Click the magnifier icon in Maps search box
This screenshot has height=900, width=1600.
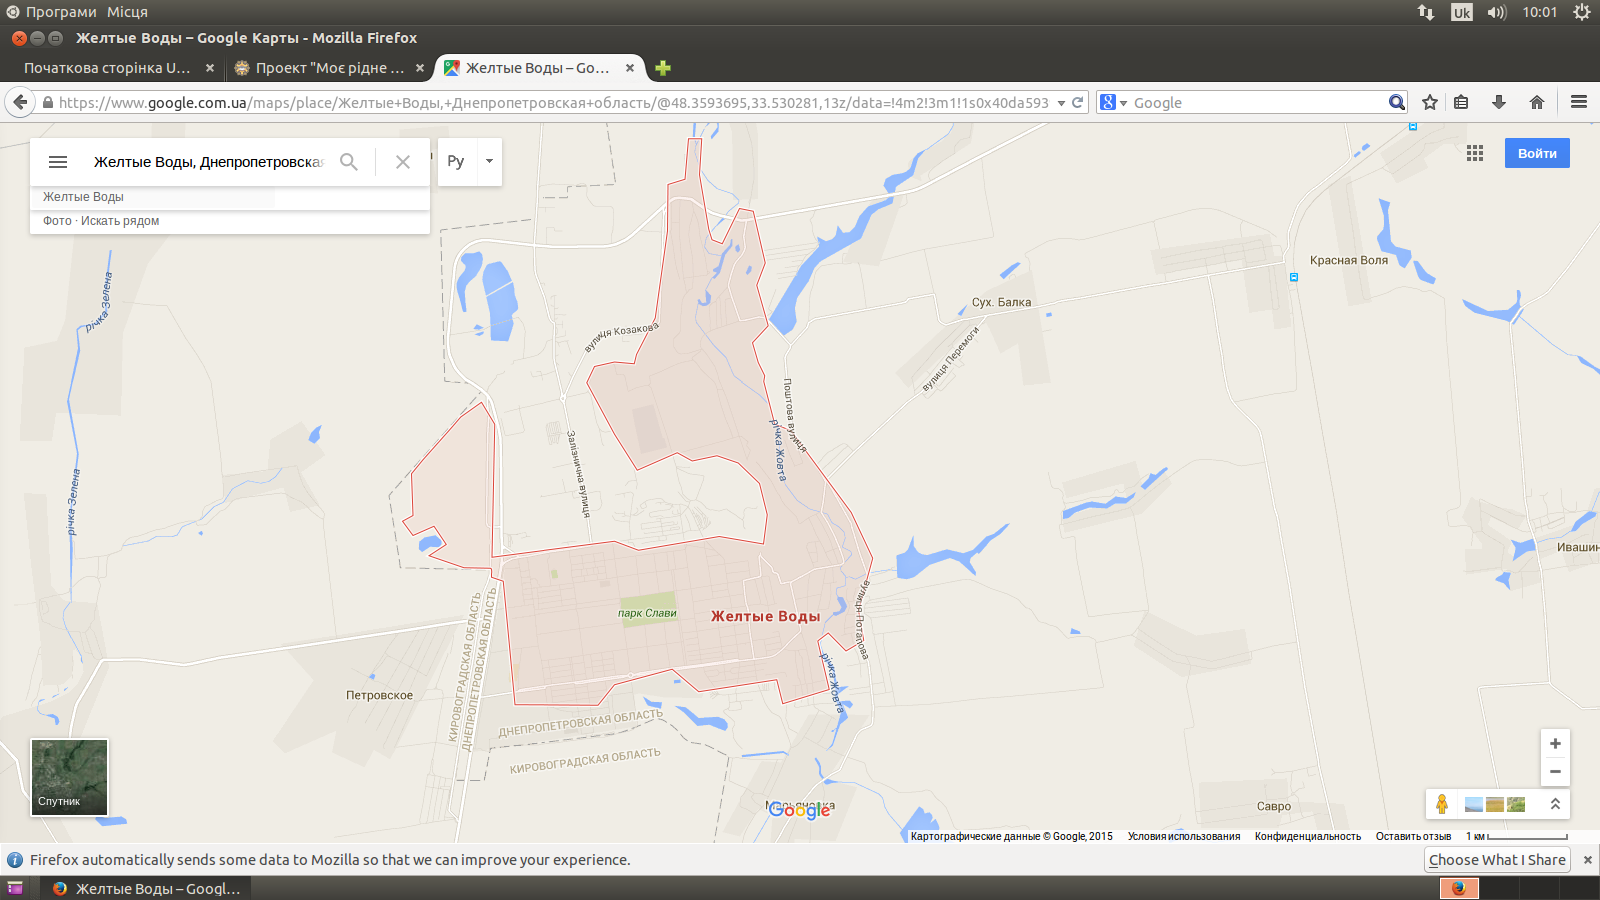(349, 162)
